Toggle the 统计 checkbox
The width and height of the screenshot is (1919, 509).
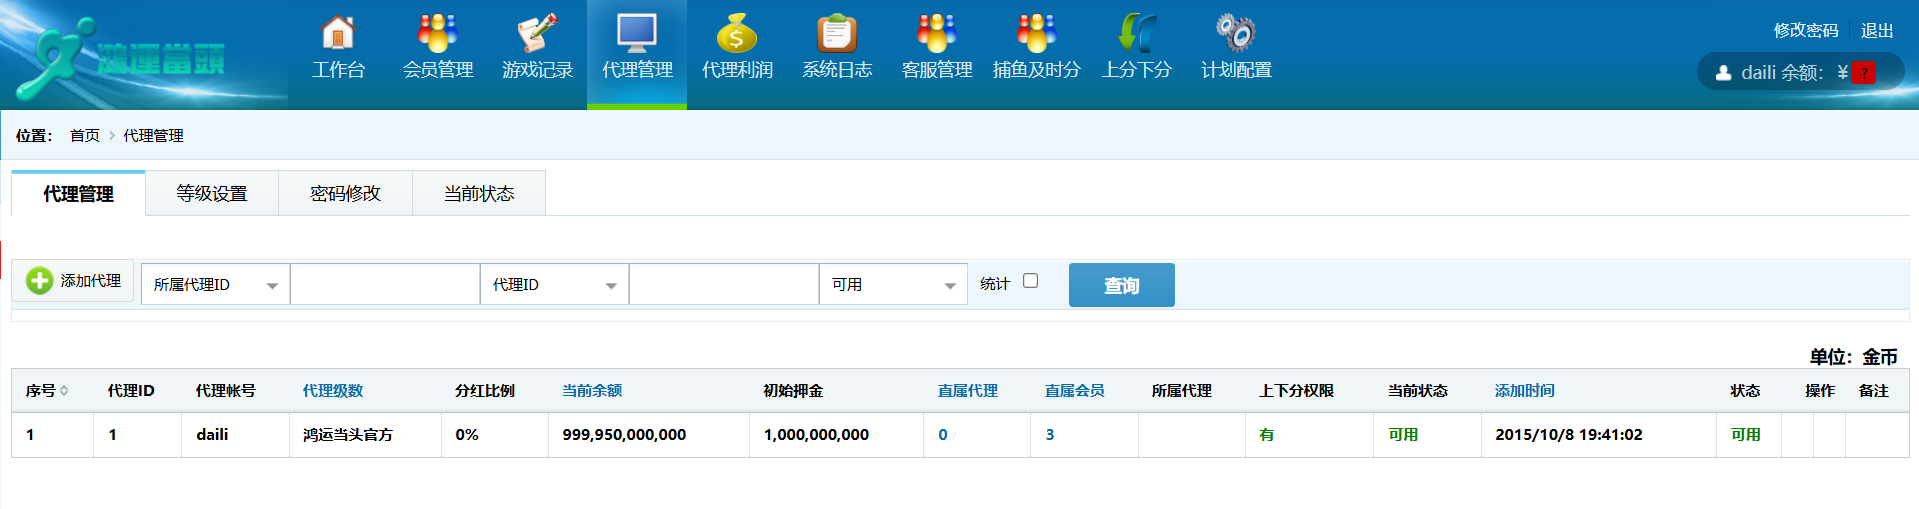[1030, 281]
